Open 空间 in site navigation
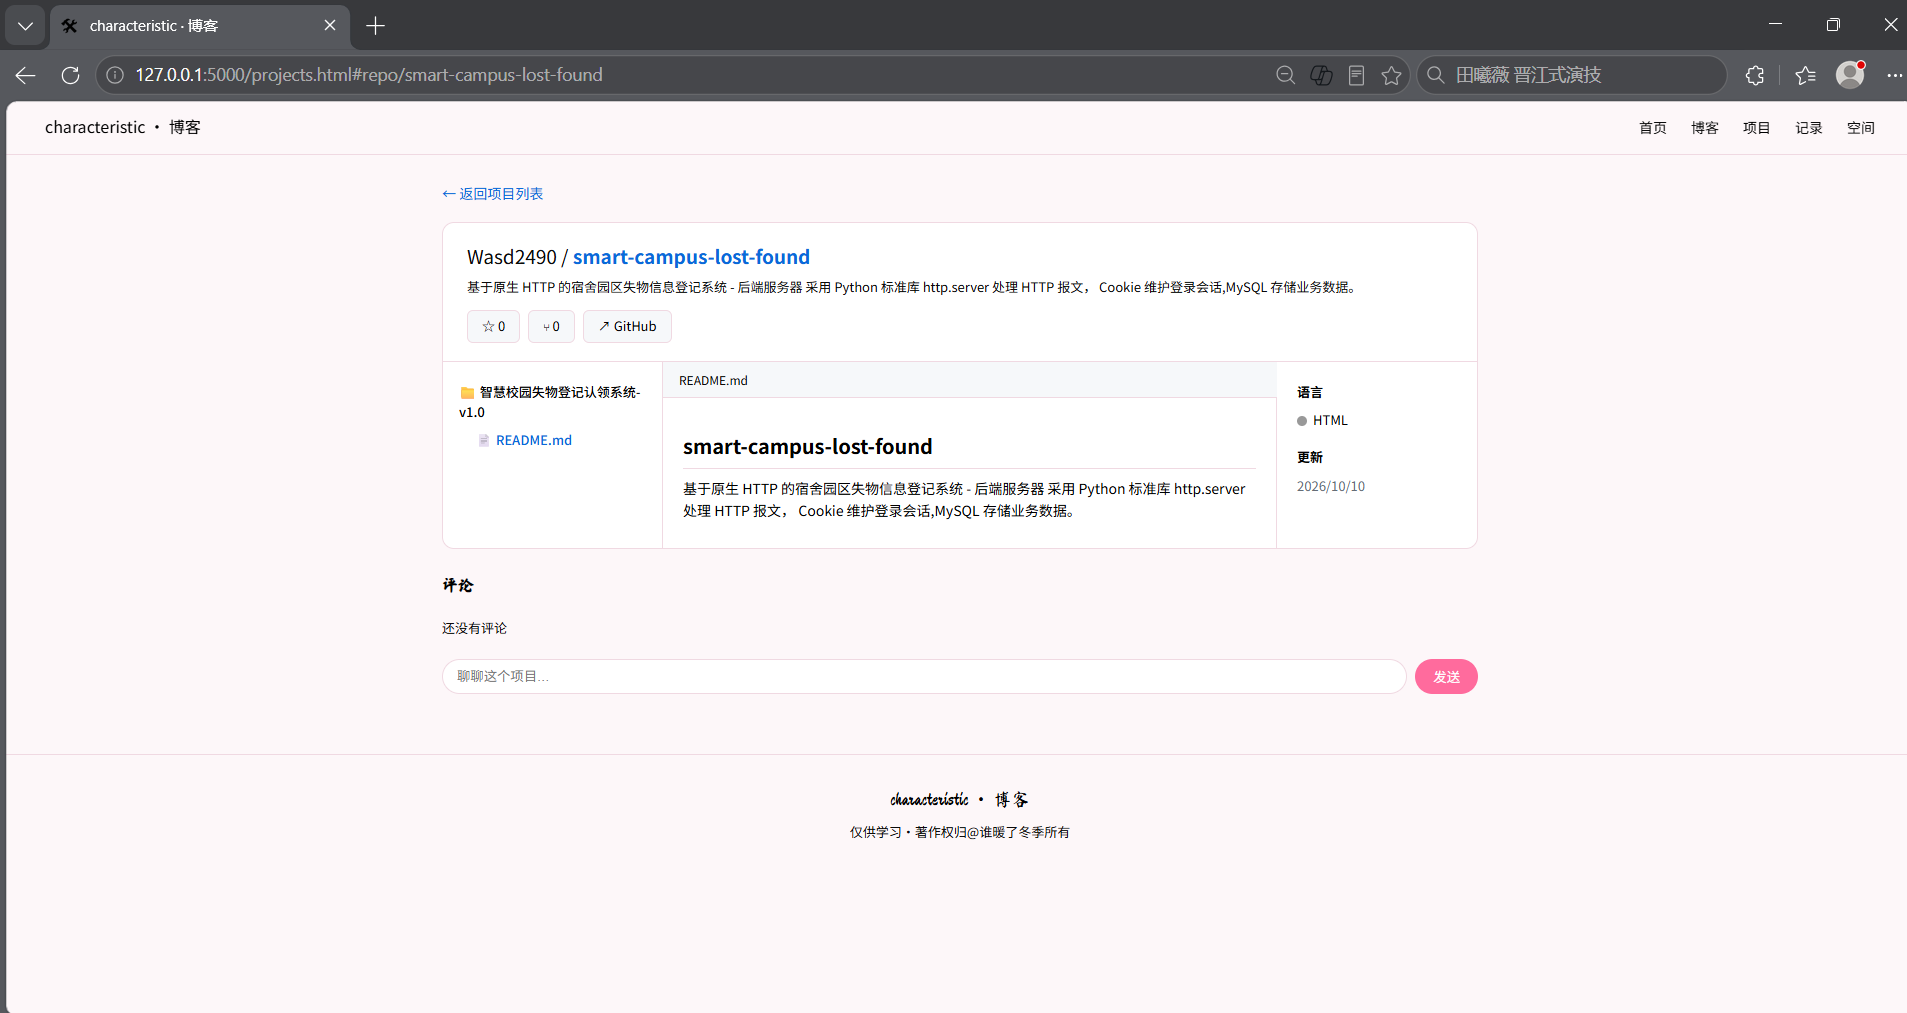The image size is (1907, 1013). click(1861, 128)
